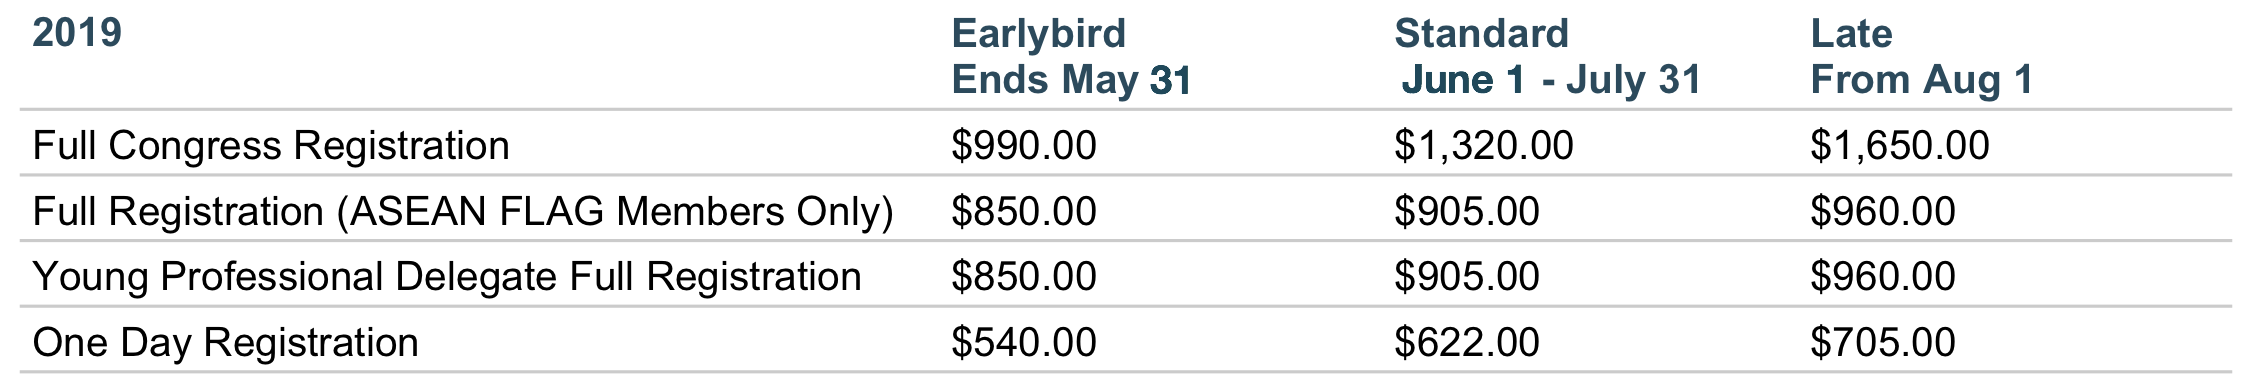Click the $1,320.00 standard price
This screenshot has width=2243, height=386.
point(1484,146)
